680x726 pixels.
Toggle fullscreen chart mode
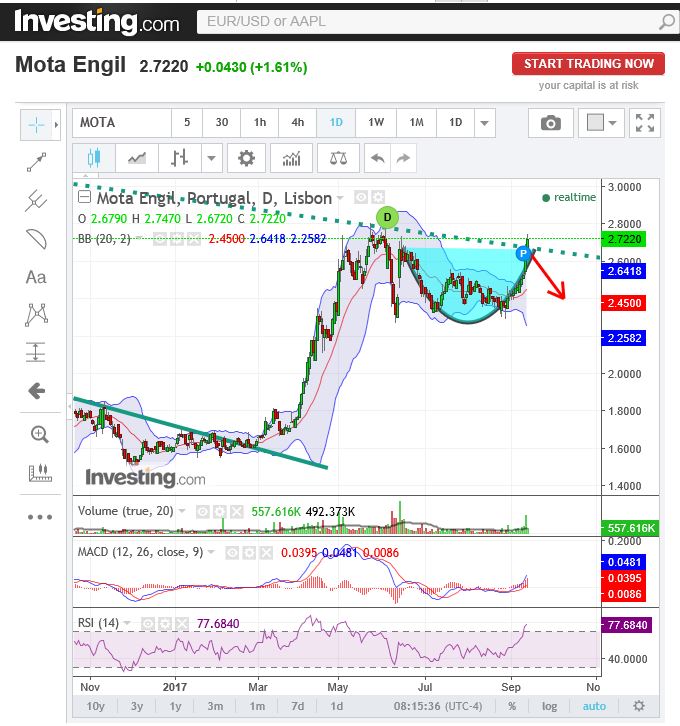point(645,123)
